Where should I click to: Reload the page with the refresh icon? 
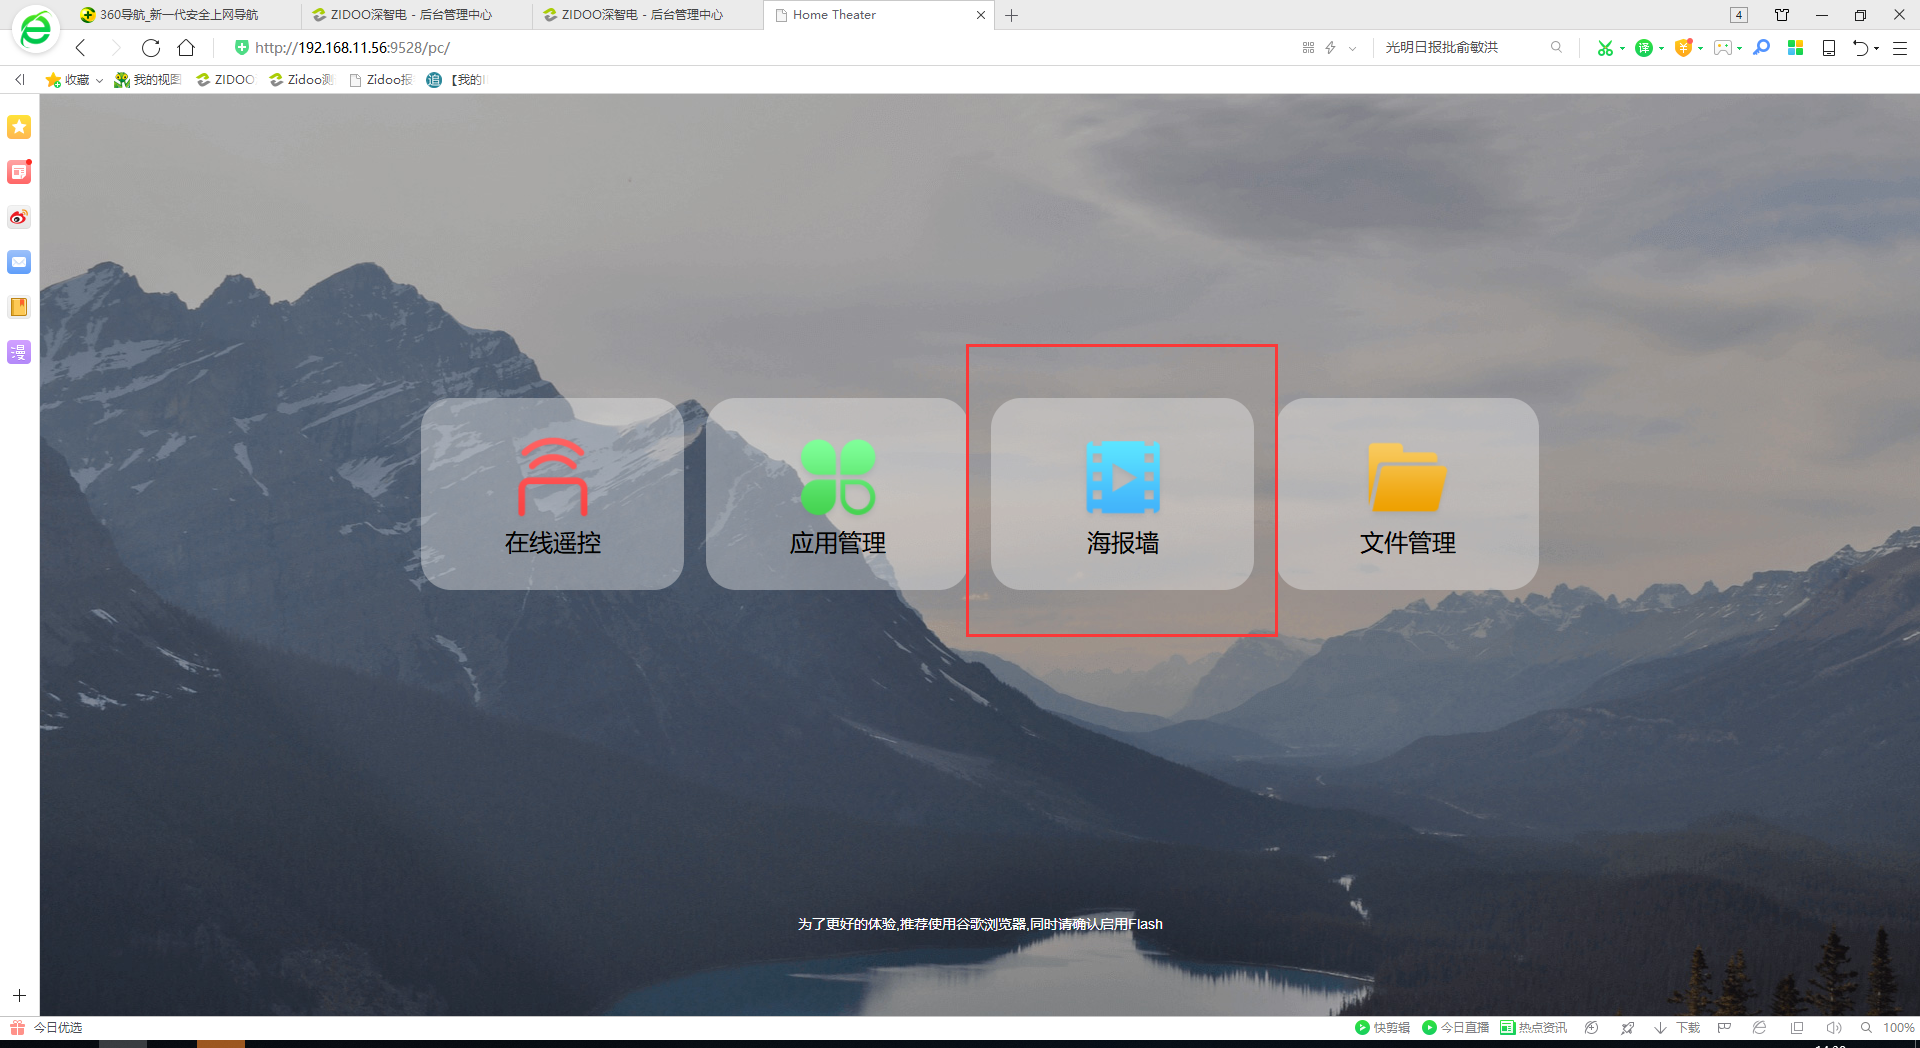[151, 48]
